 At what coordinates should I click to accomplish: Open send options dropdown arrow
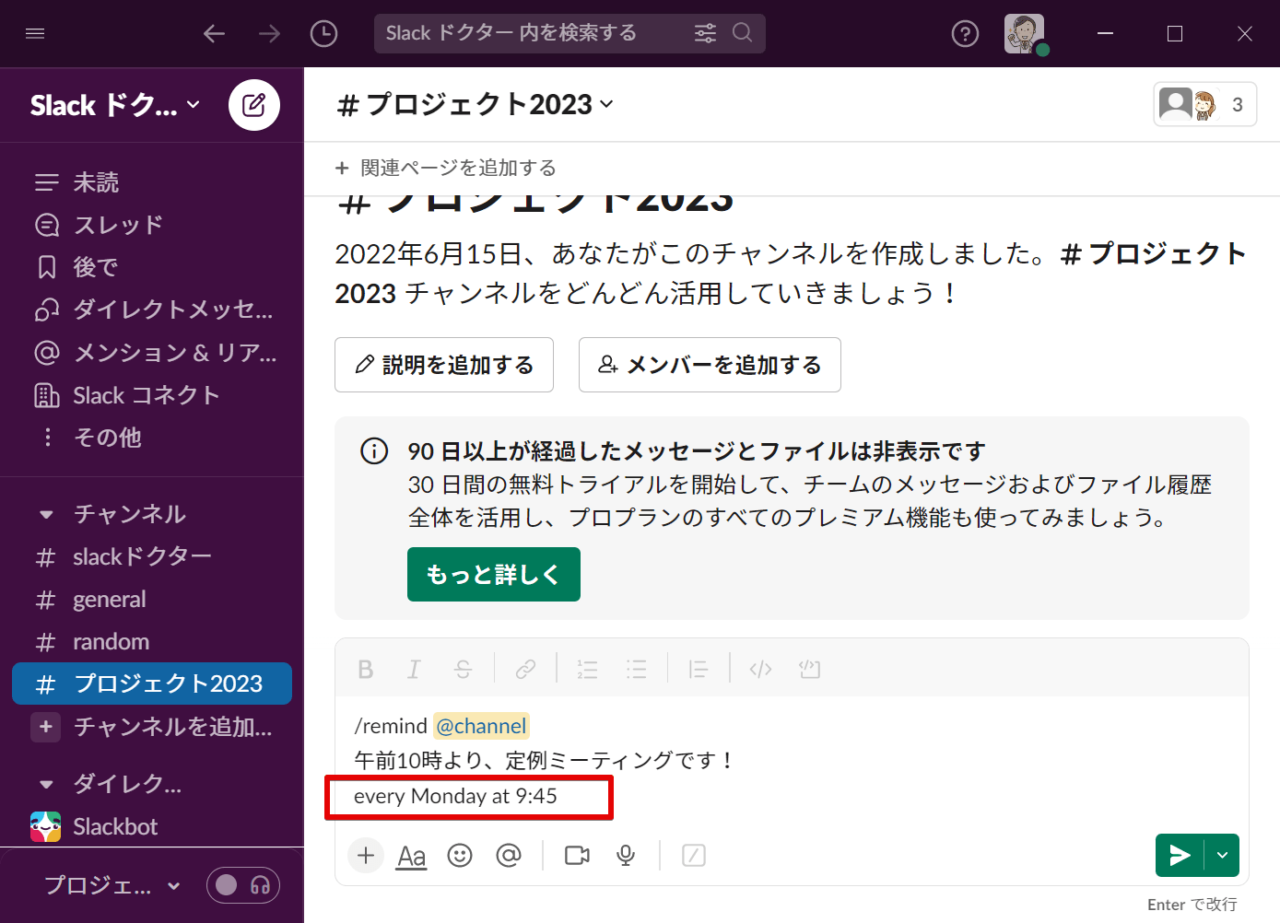pos(1222,855)
